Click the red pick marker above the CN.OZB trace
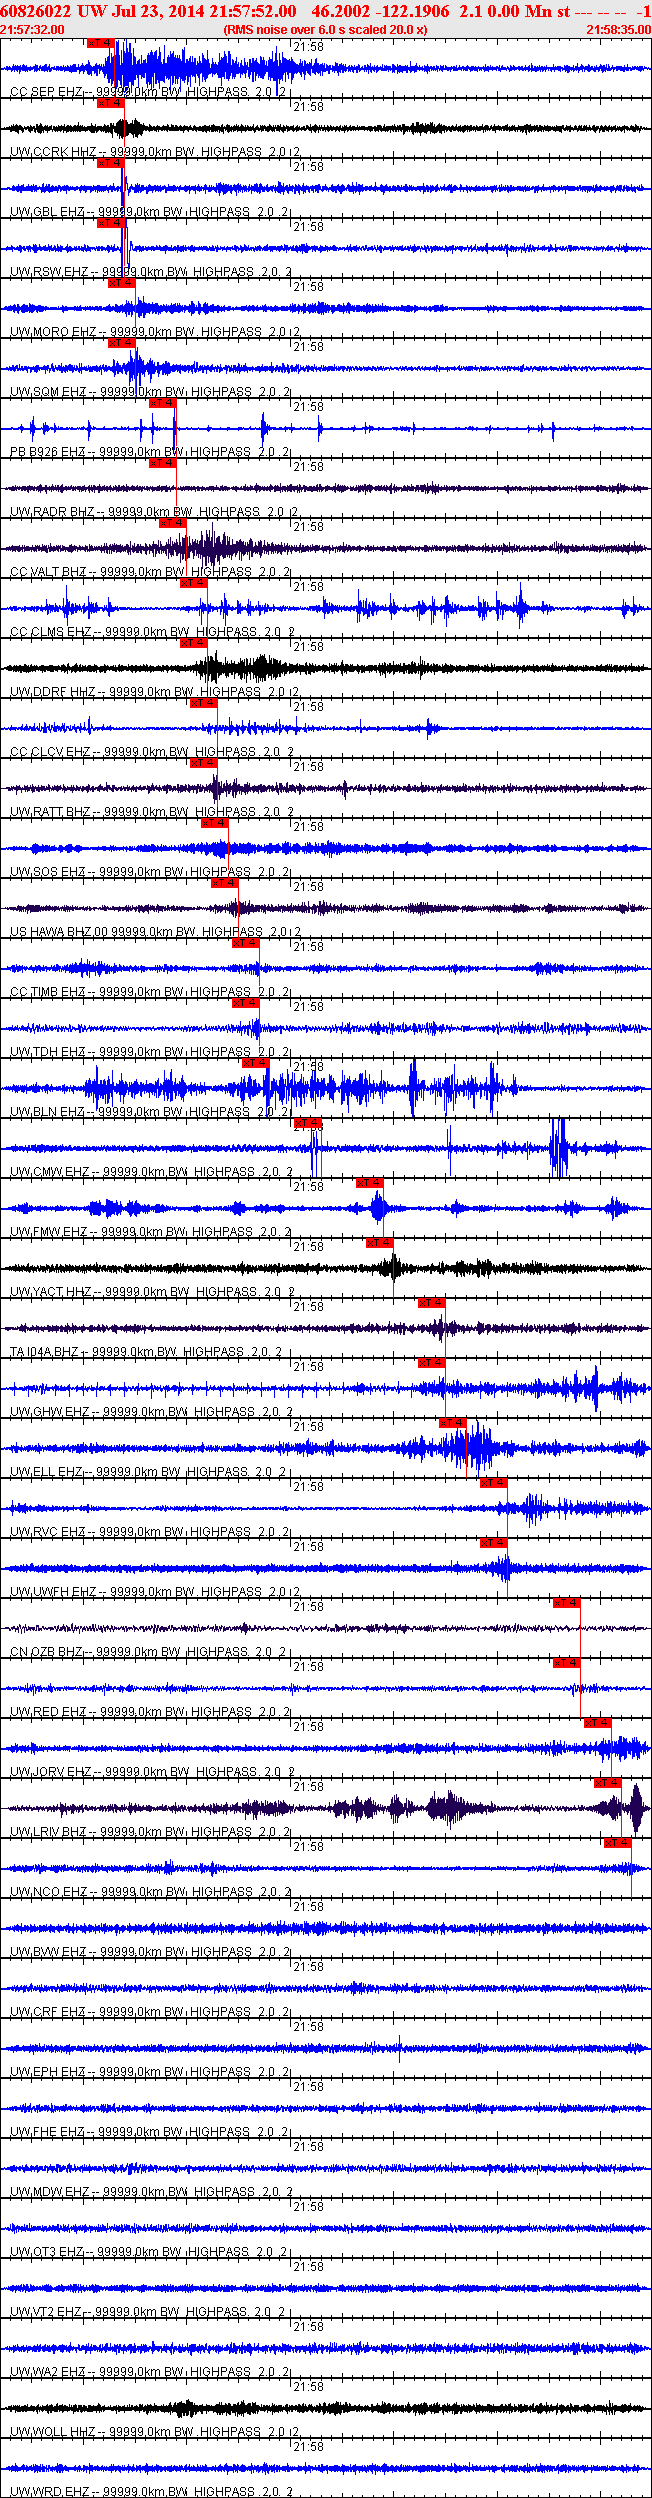Viewport: 652px width, 2498px height. (567, 1603)
